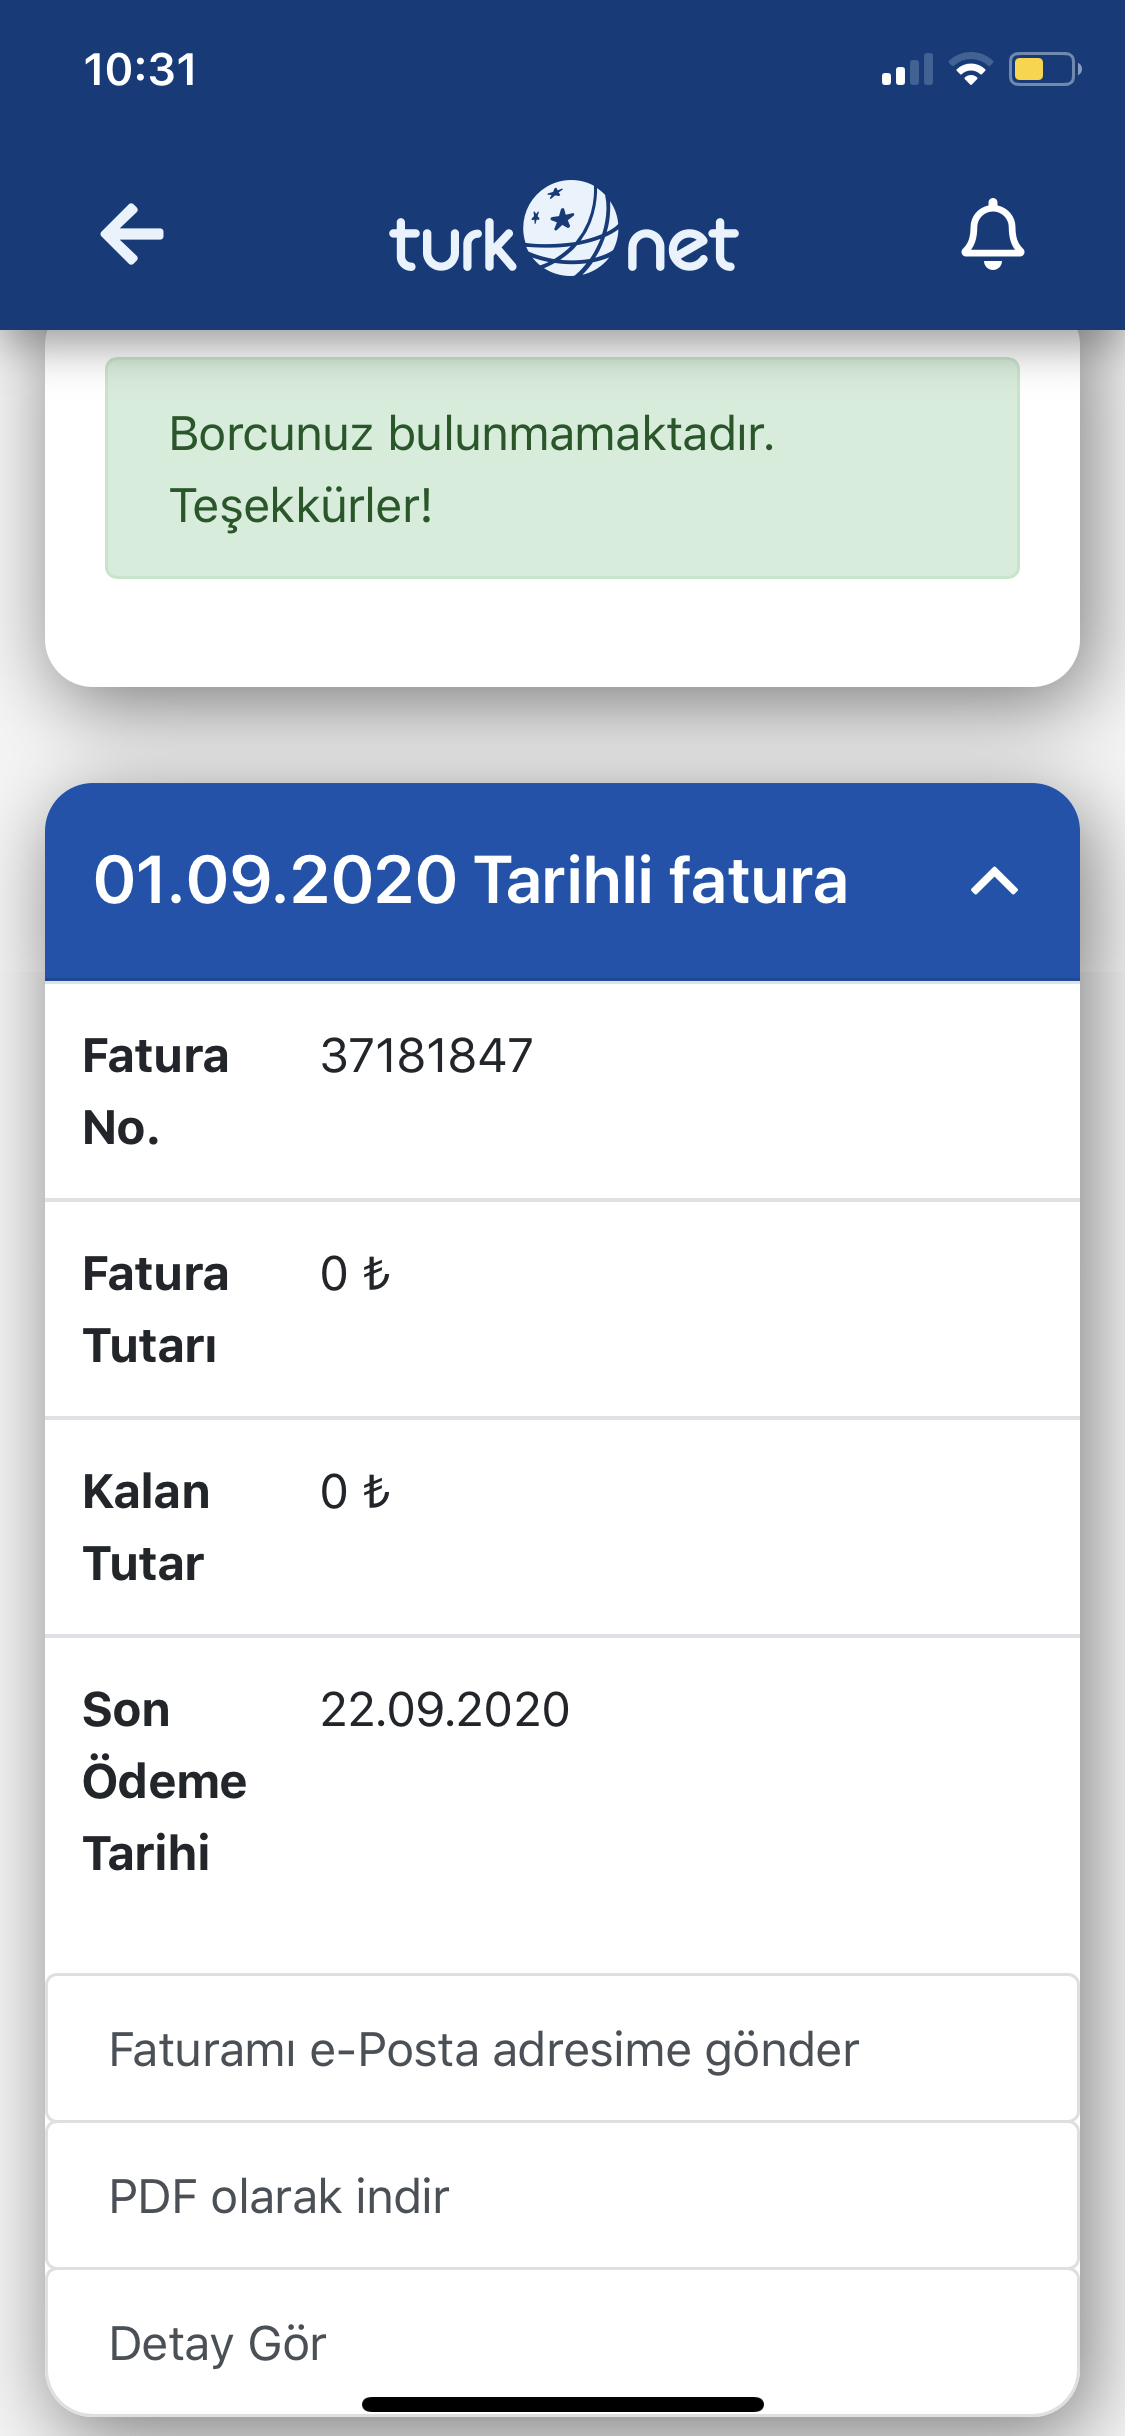This screenshot has height=2436, width=1125.
Task: Download invoice with PDF olarak indir
Action: click(562, 2196)
